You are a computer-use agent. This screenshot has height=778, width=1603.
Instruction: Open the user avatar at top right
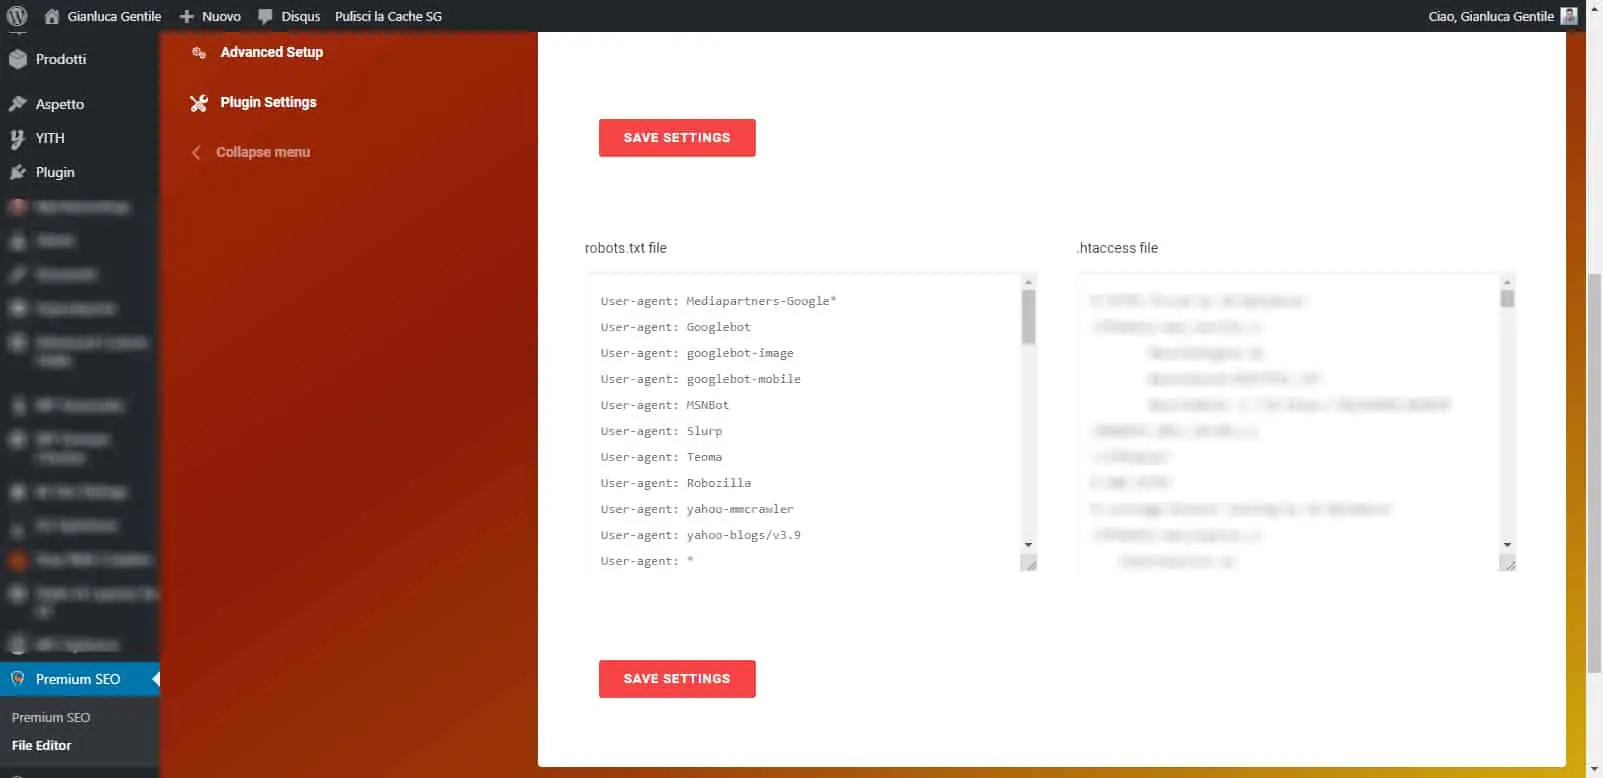click(1569, 16)
